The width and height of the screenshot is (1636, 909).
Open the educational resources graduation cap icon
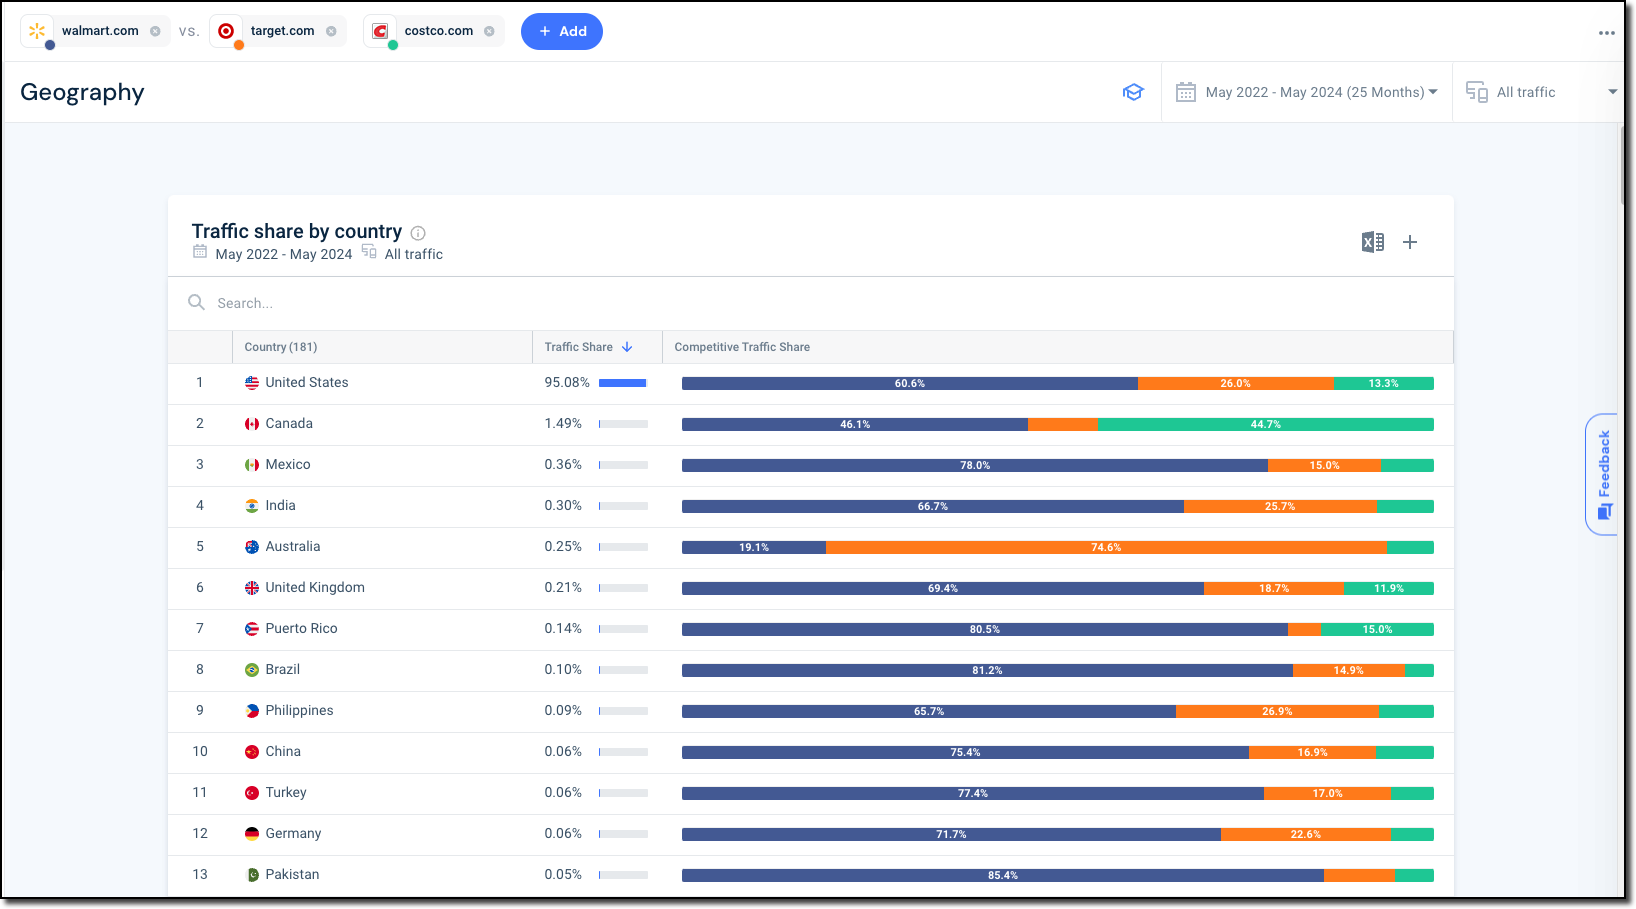(1133, 91)
